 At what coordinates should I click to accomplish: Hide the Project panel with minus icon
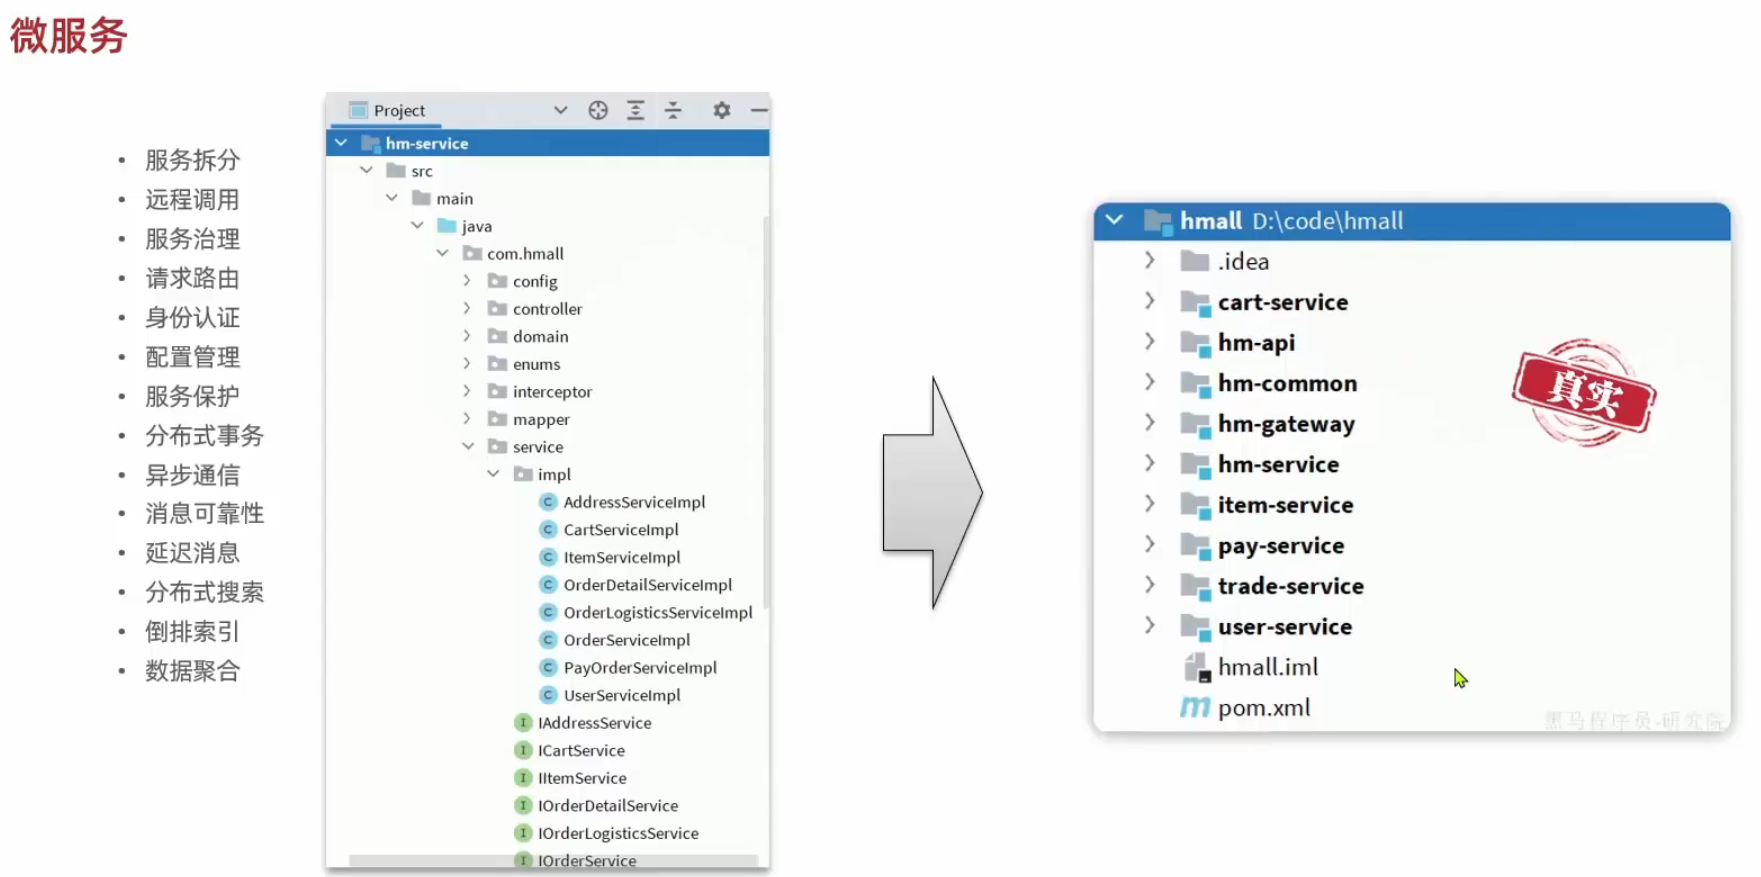point(759,110)
